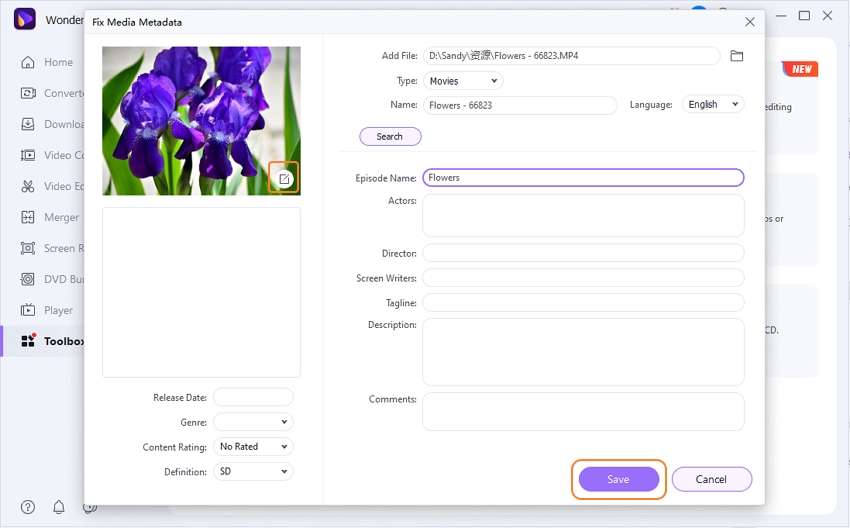Open the Downloader sidebar icon
The image size is (850, 528).
tap(28, 124)
